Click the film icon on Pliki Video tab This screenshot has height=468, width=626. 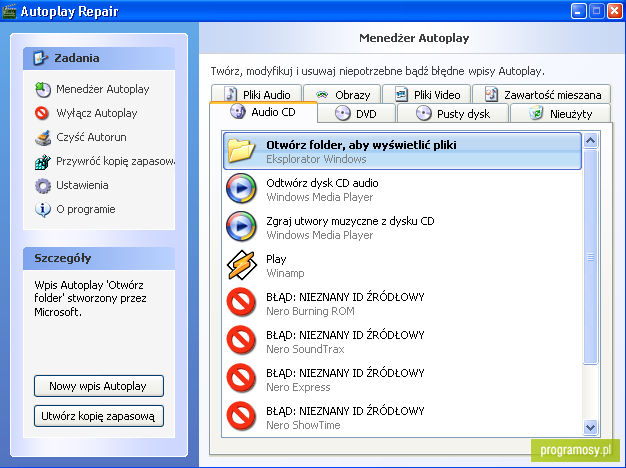pos(401,94)
